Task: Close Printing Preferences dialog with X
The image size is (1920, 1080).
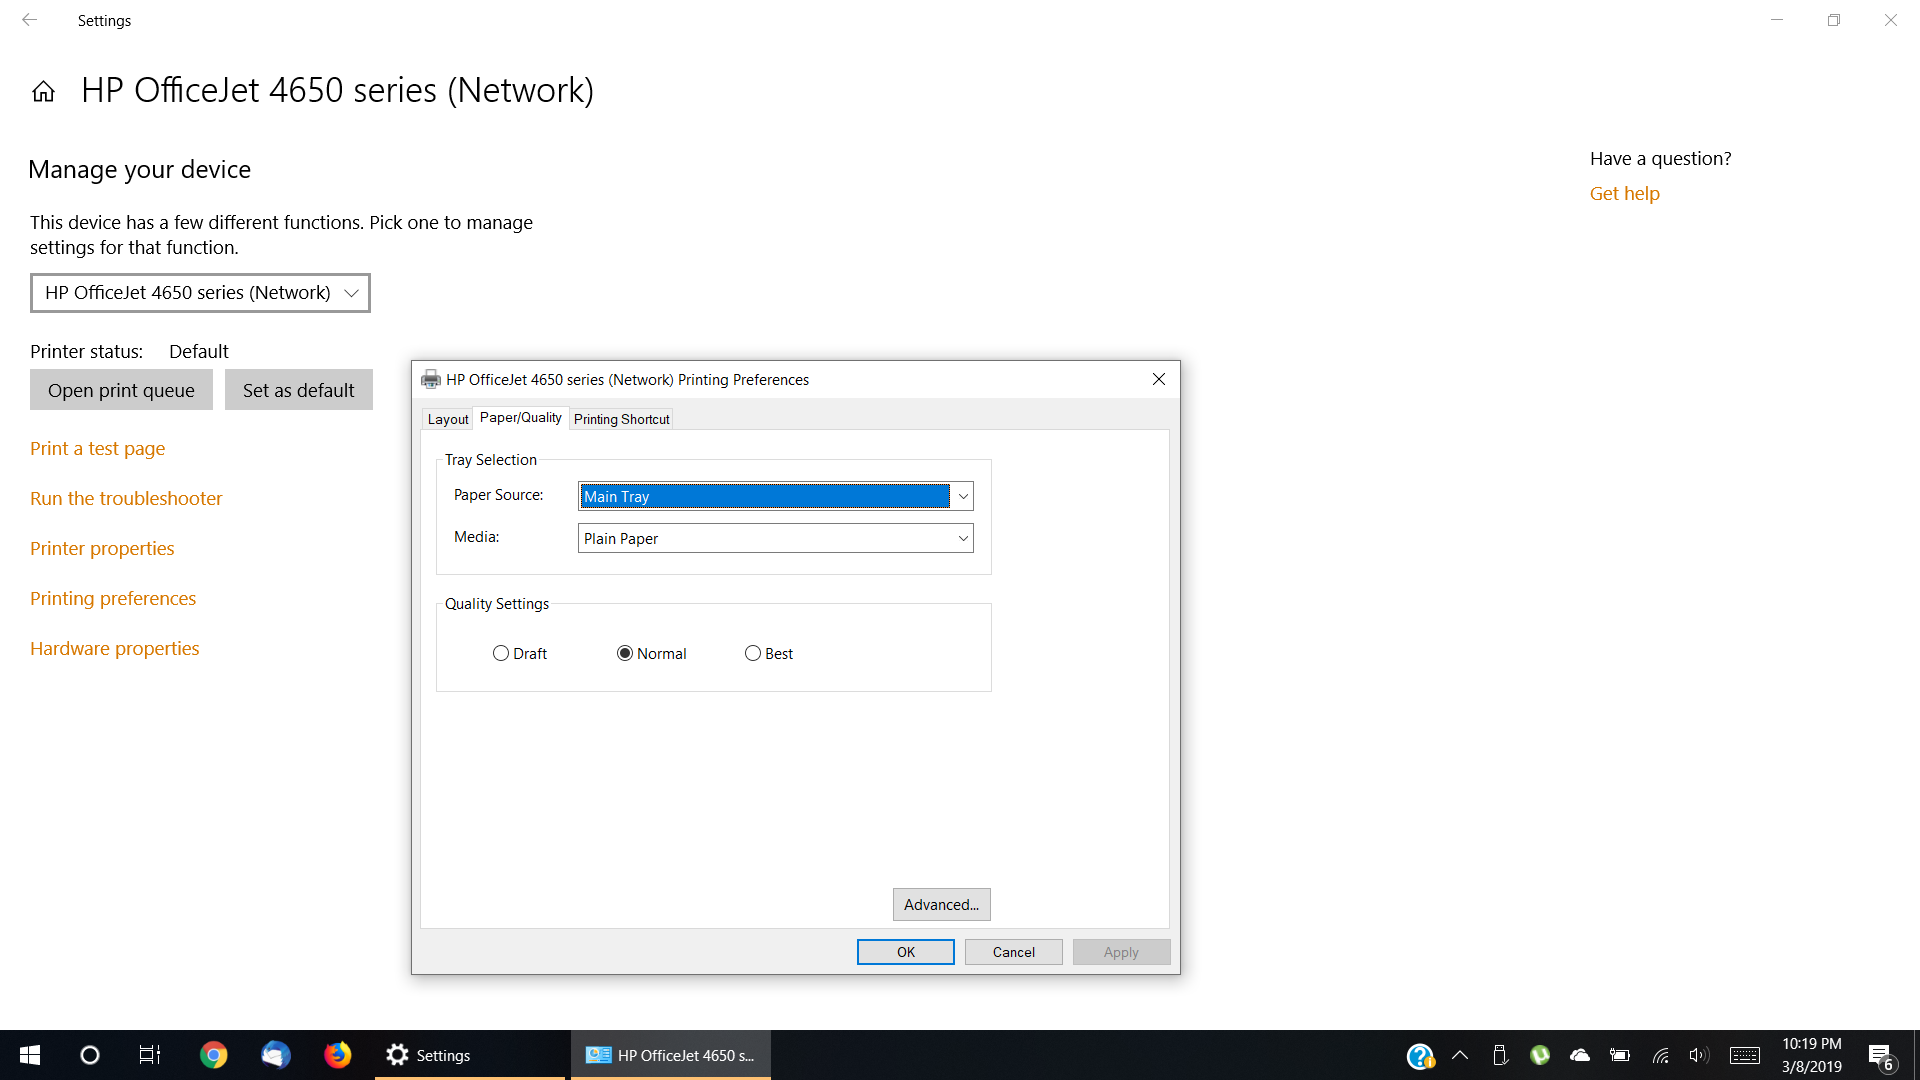Action: pyautogui.click(x=1158, y=379)
